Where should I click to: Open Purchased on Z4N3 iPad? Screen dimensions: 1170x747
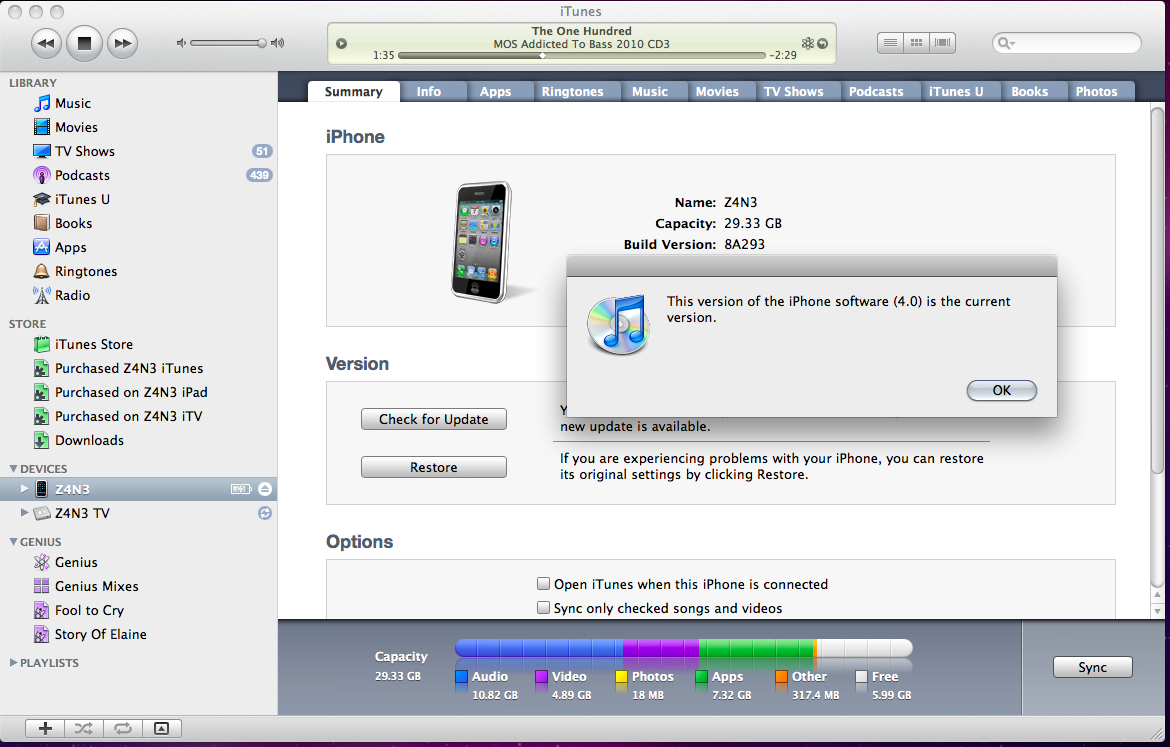[131, 392]
